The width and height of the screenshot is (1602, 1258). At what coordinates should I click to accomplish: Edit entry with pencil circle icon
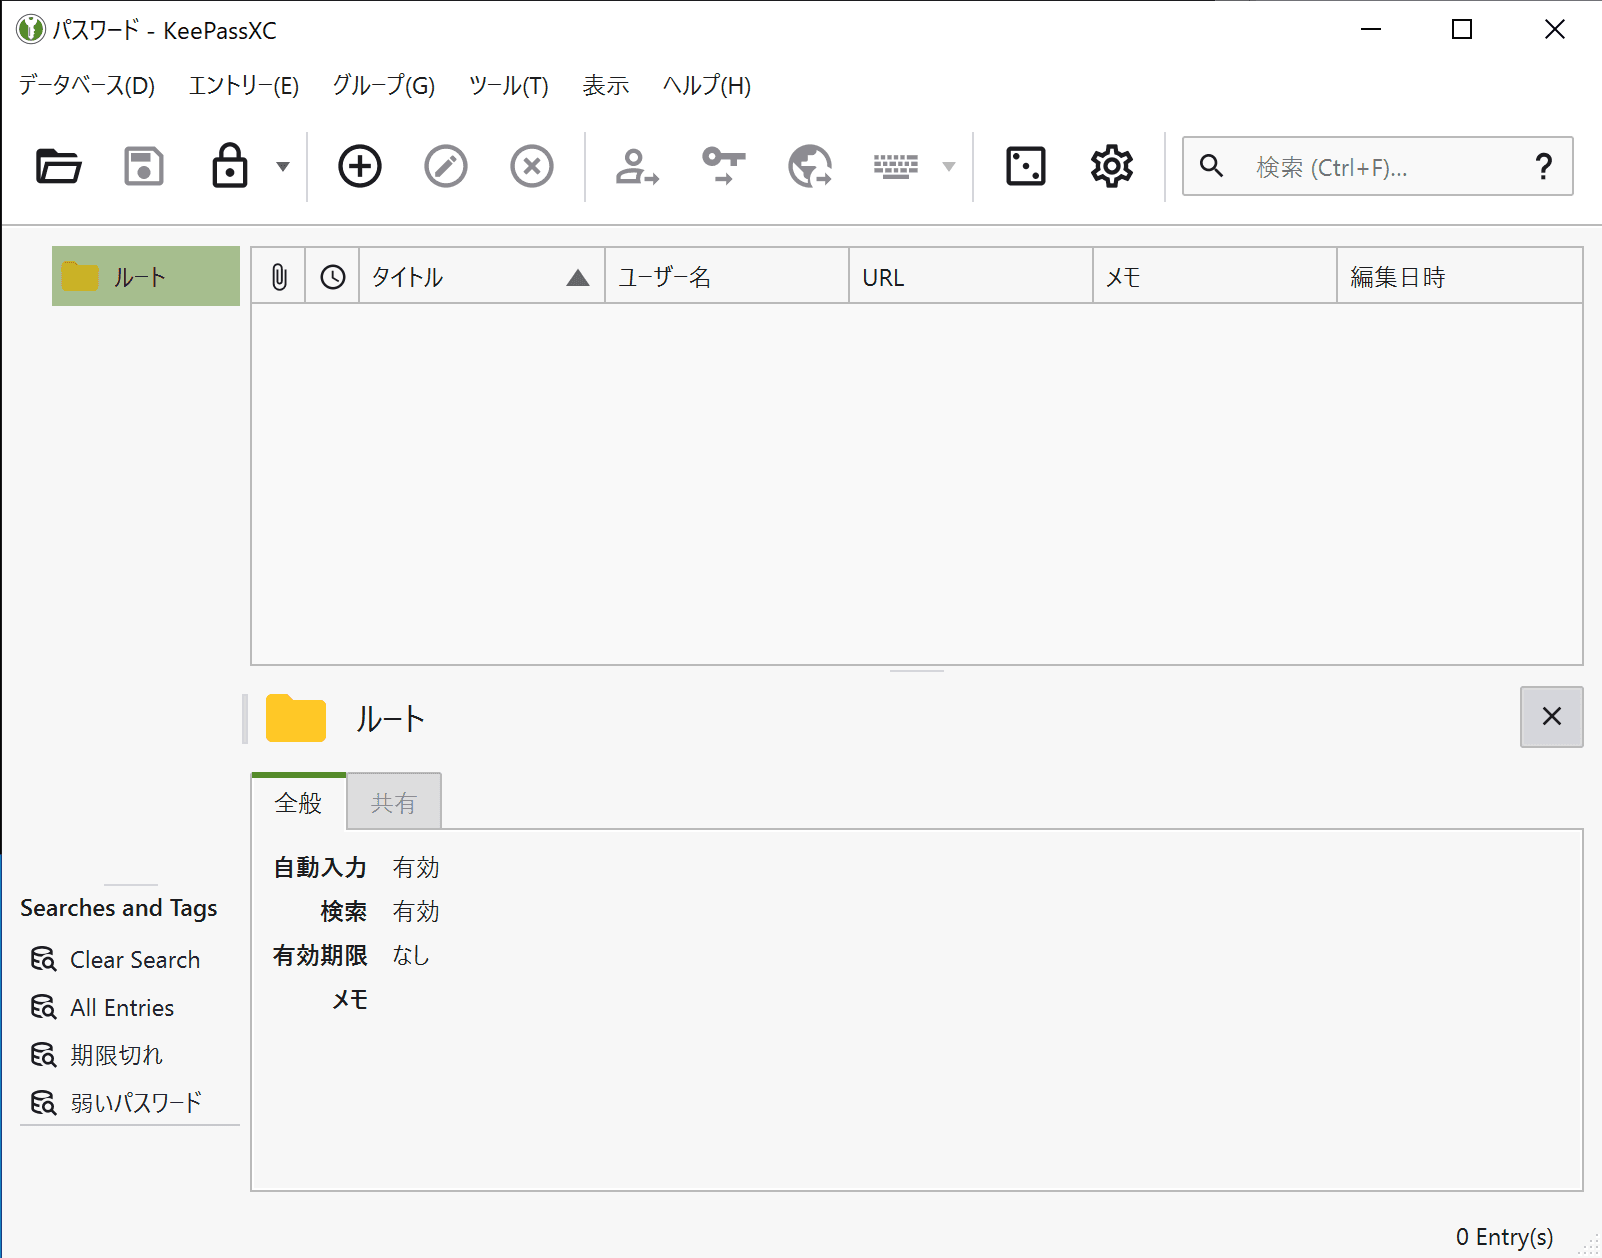pyautogui.click(x=446, y=166)
